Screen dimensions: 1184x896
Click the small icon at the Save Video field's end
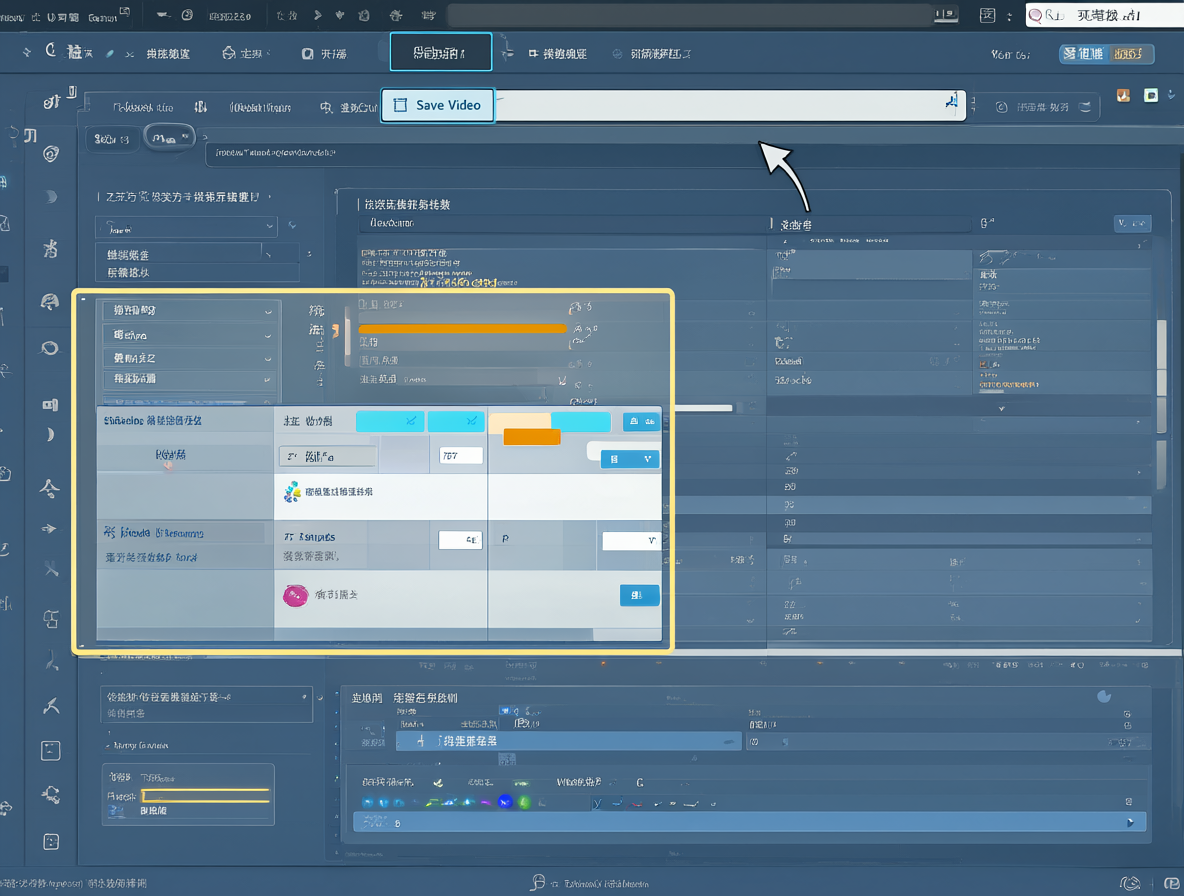click(951, 102)
